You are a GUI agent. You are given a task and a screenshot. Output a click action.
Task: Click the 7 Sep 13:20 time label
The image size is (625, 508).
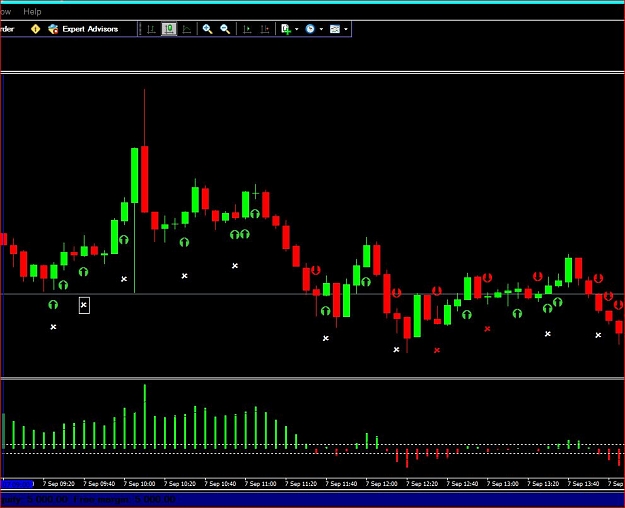(x=543, y=484)
